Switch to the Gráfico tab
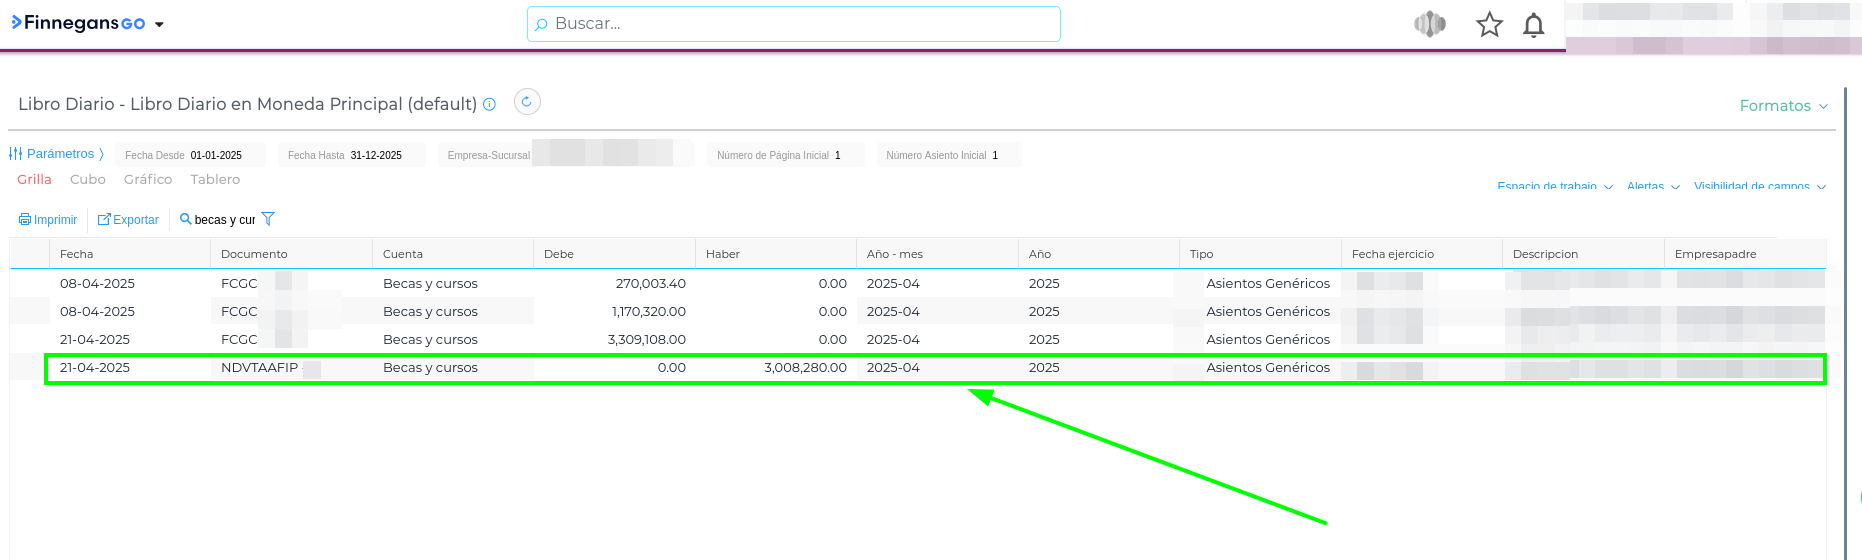 click(148, 180)
